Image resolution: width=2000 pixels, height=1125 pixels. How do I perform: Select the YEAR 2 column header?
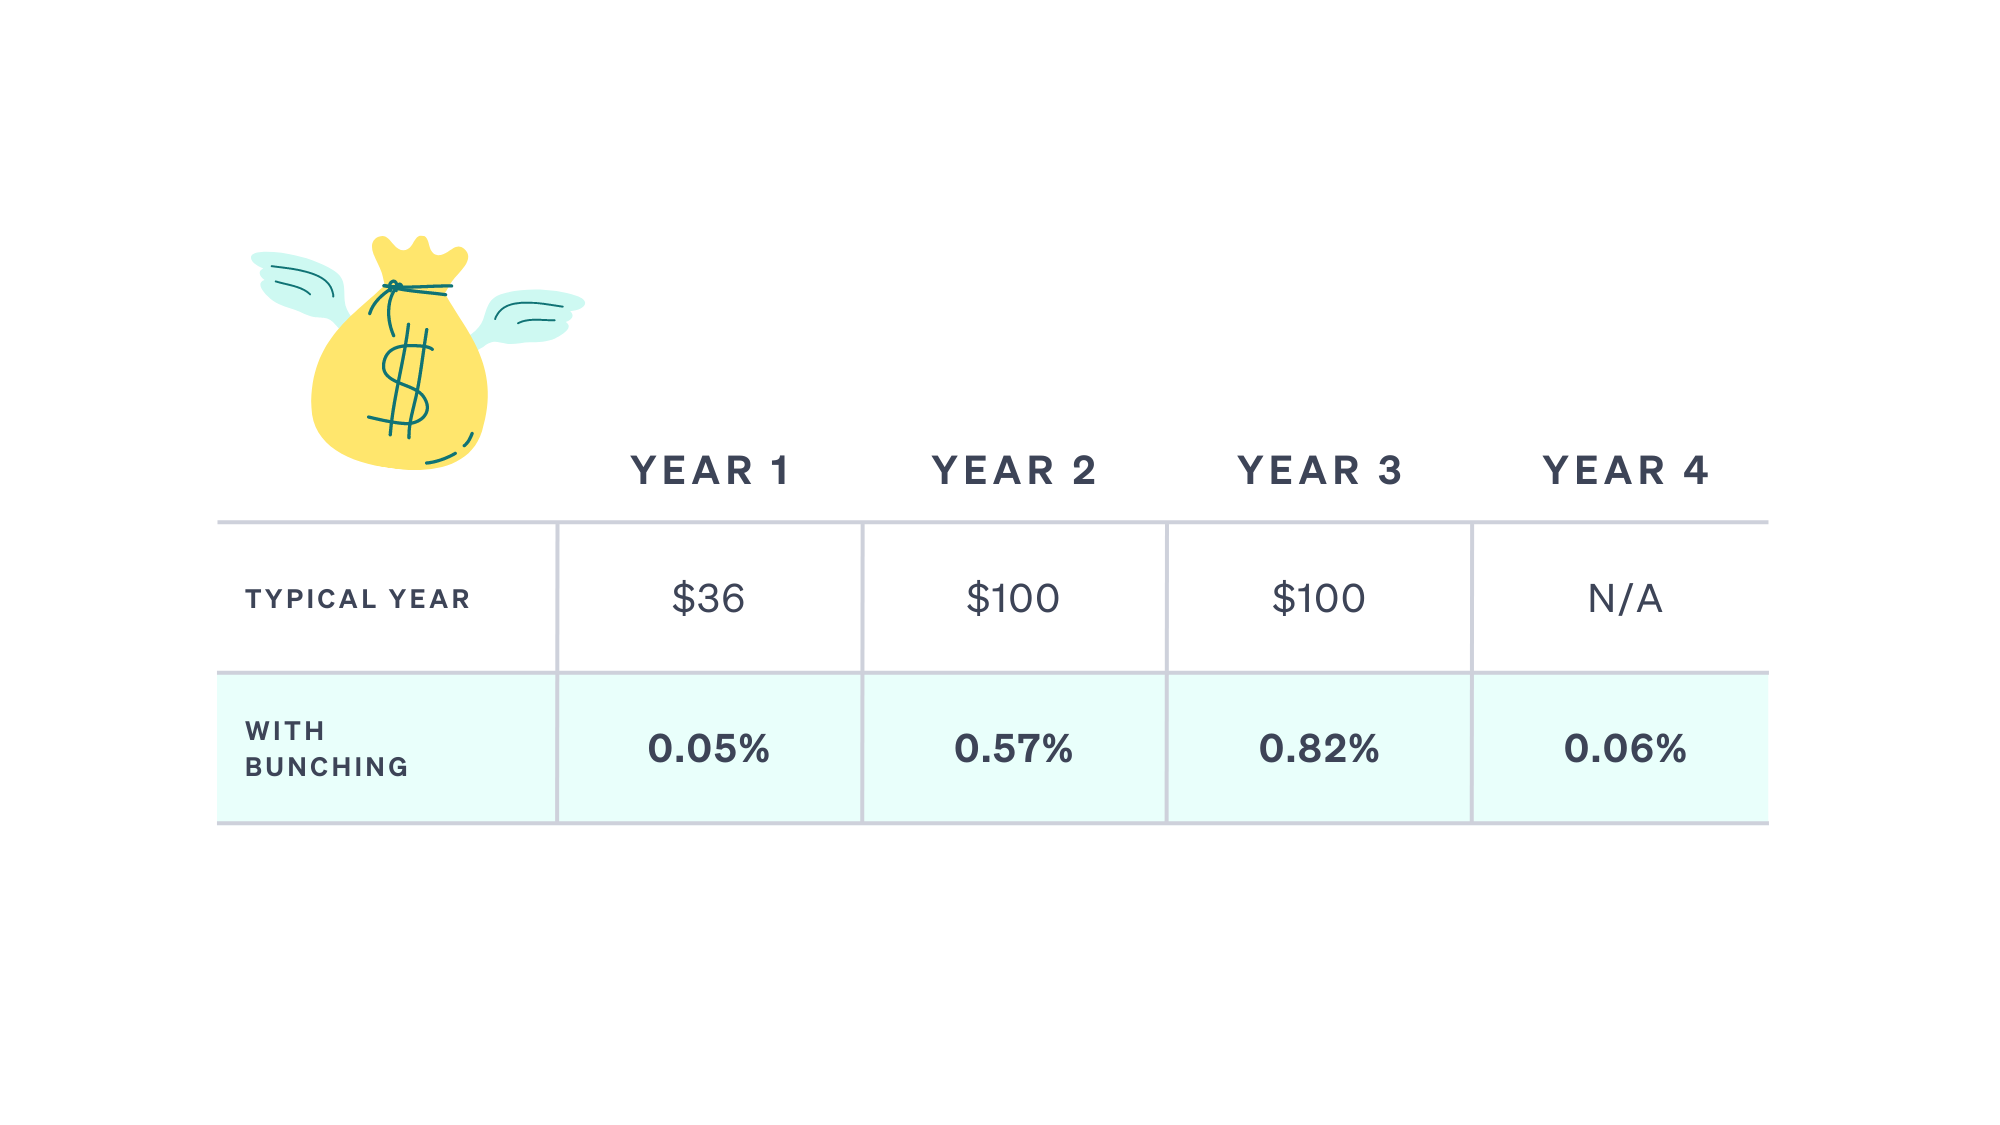point(1014,470)
